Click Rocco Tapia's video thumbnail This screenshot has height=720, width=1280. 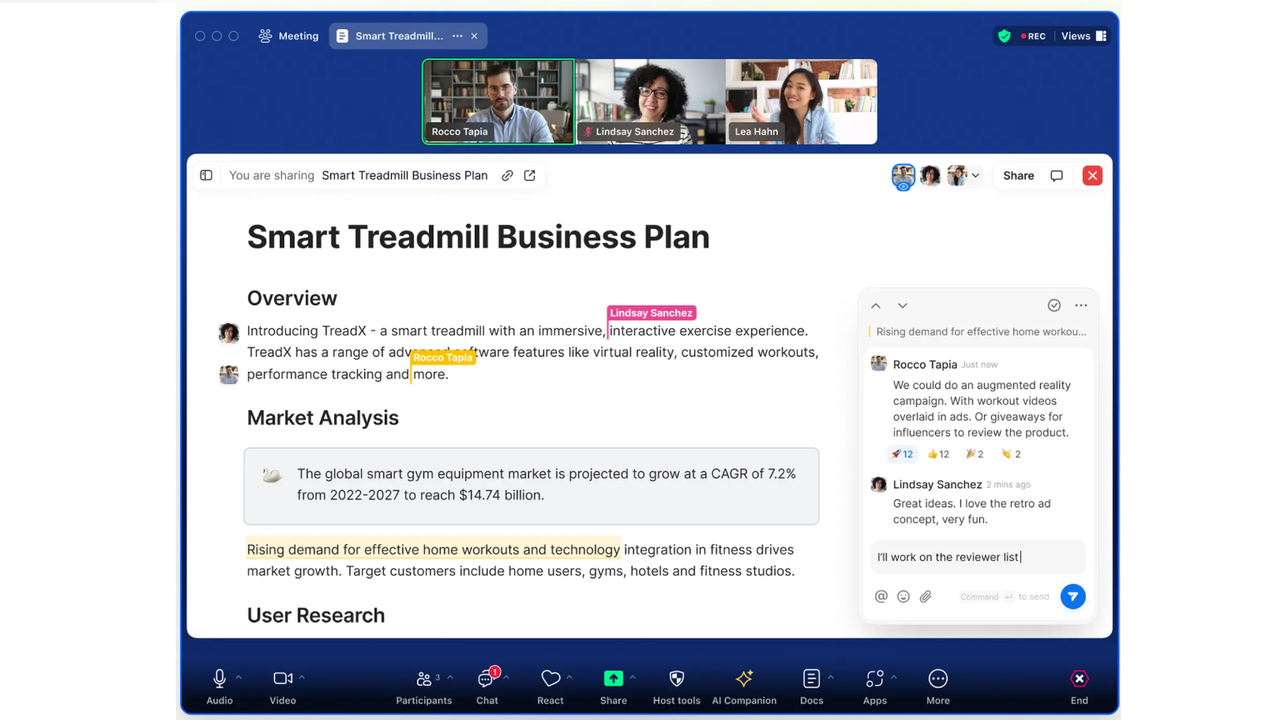coord(498,102)
